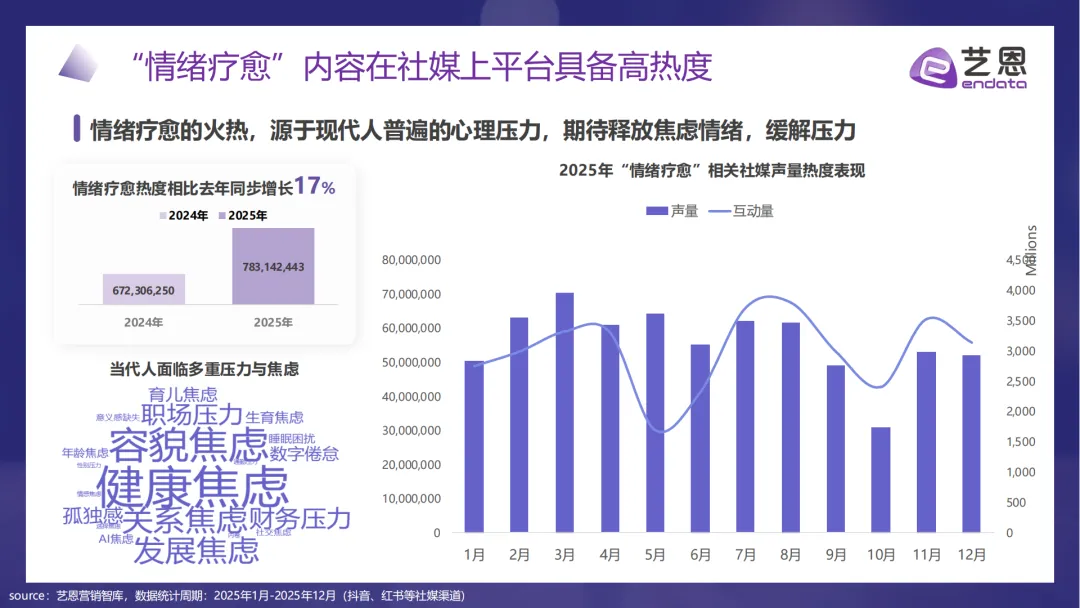Click the source footnote text
The height and width of the screenshot is (608, 1080).
click(237, 596)
